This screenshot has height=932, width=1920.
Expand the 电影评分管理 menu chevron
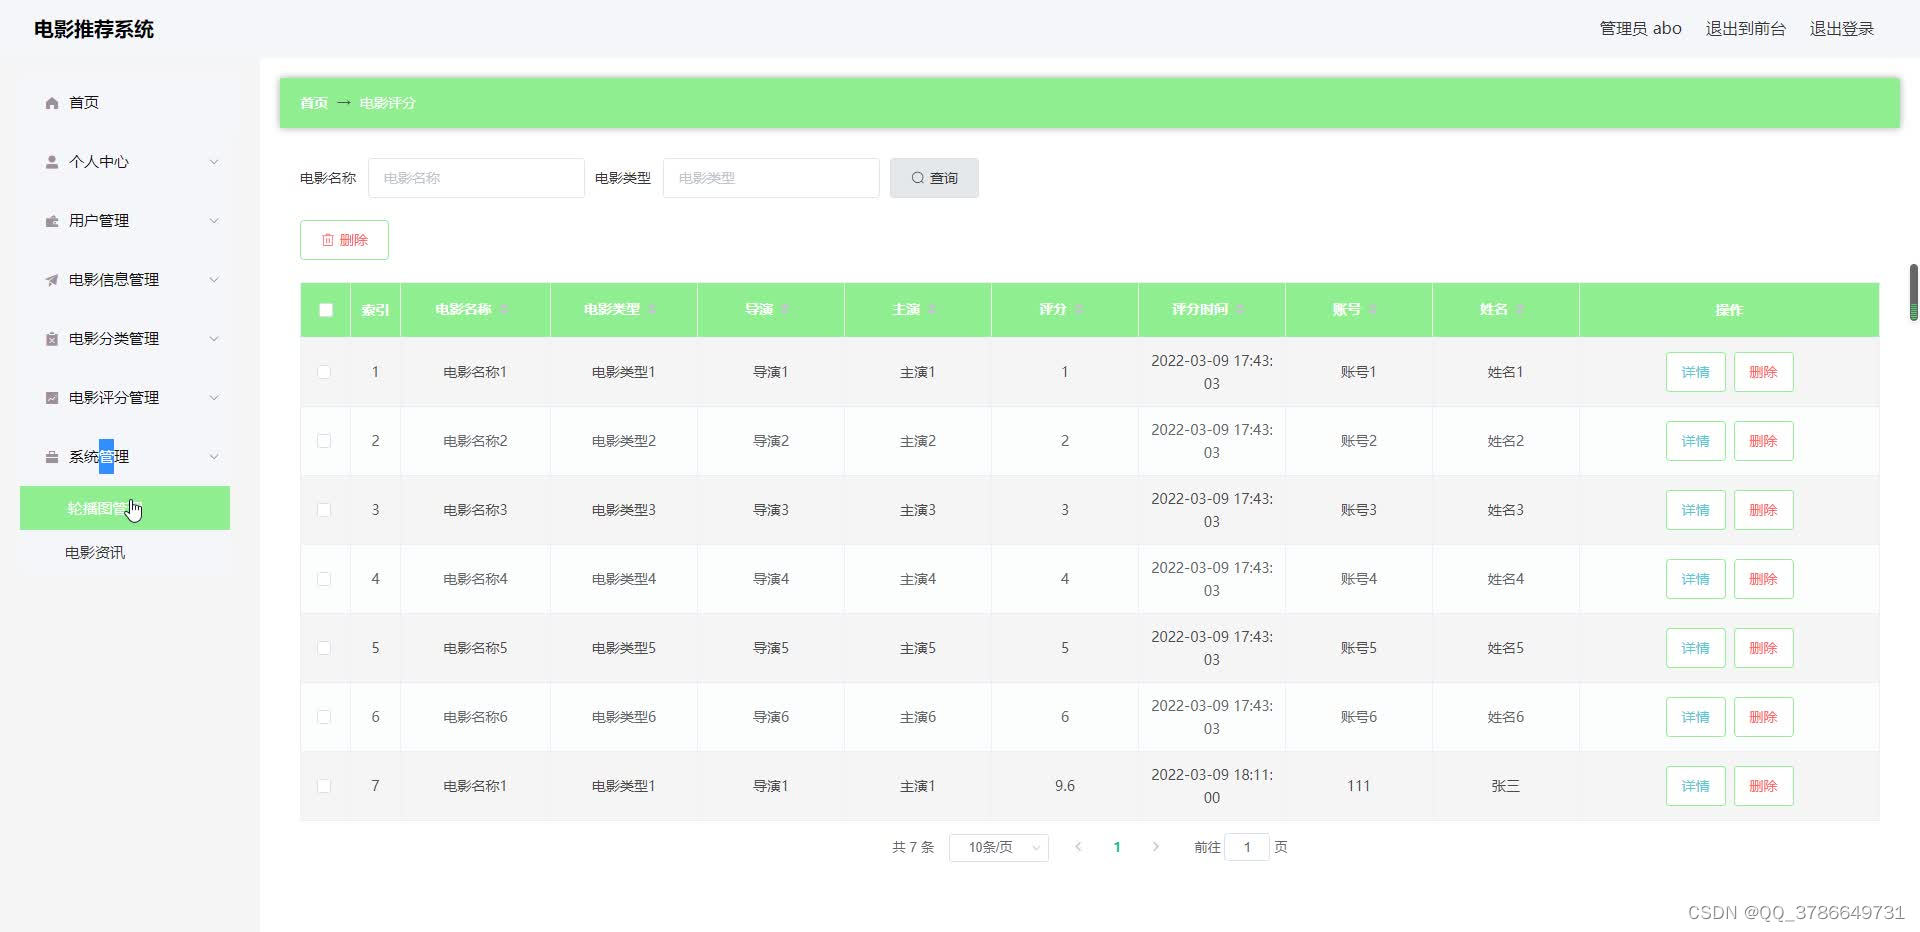[x=214, y=398]
